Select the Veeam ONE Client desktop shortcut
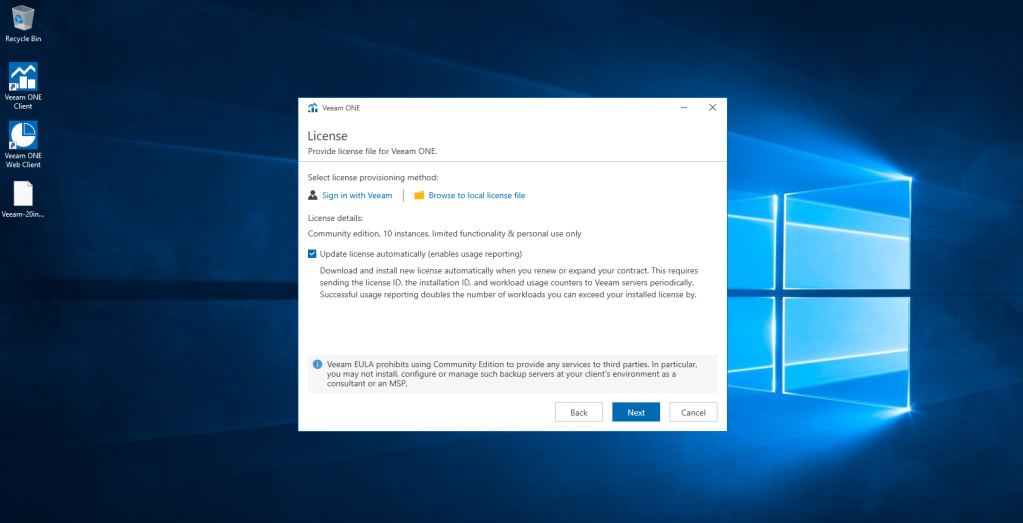This screenshot has width=1023, height=523. coord(23,85)
